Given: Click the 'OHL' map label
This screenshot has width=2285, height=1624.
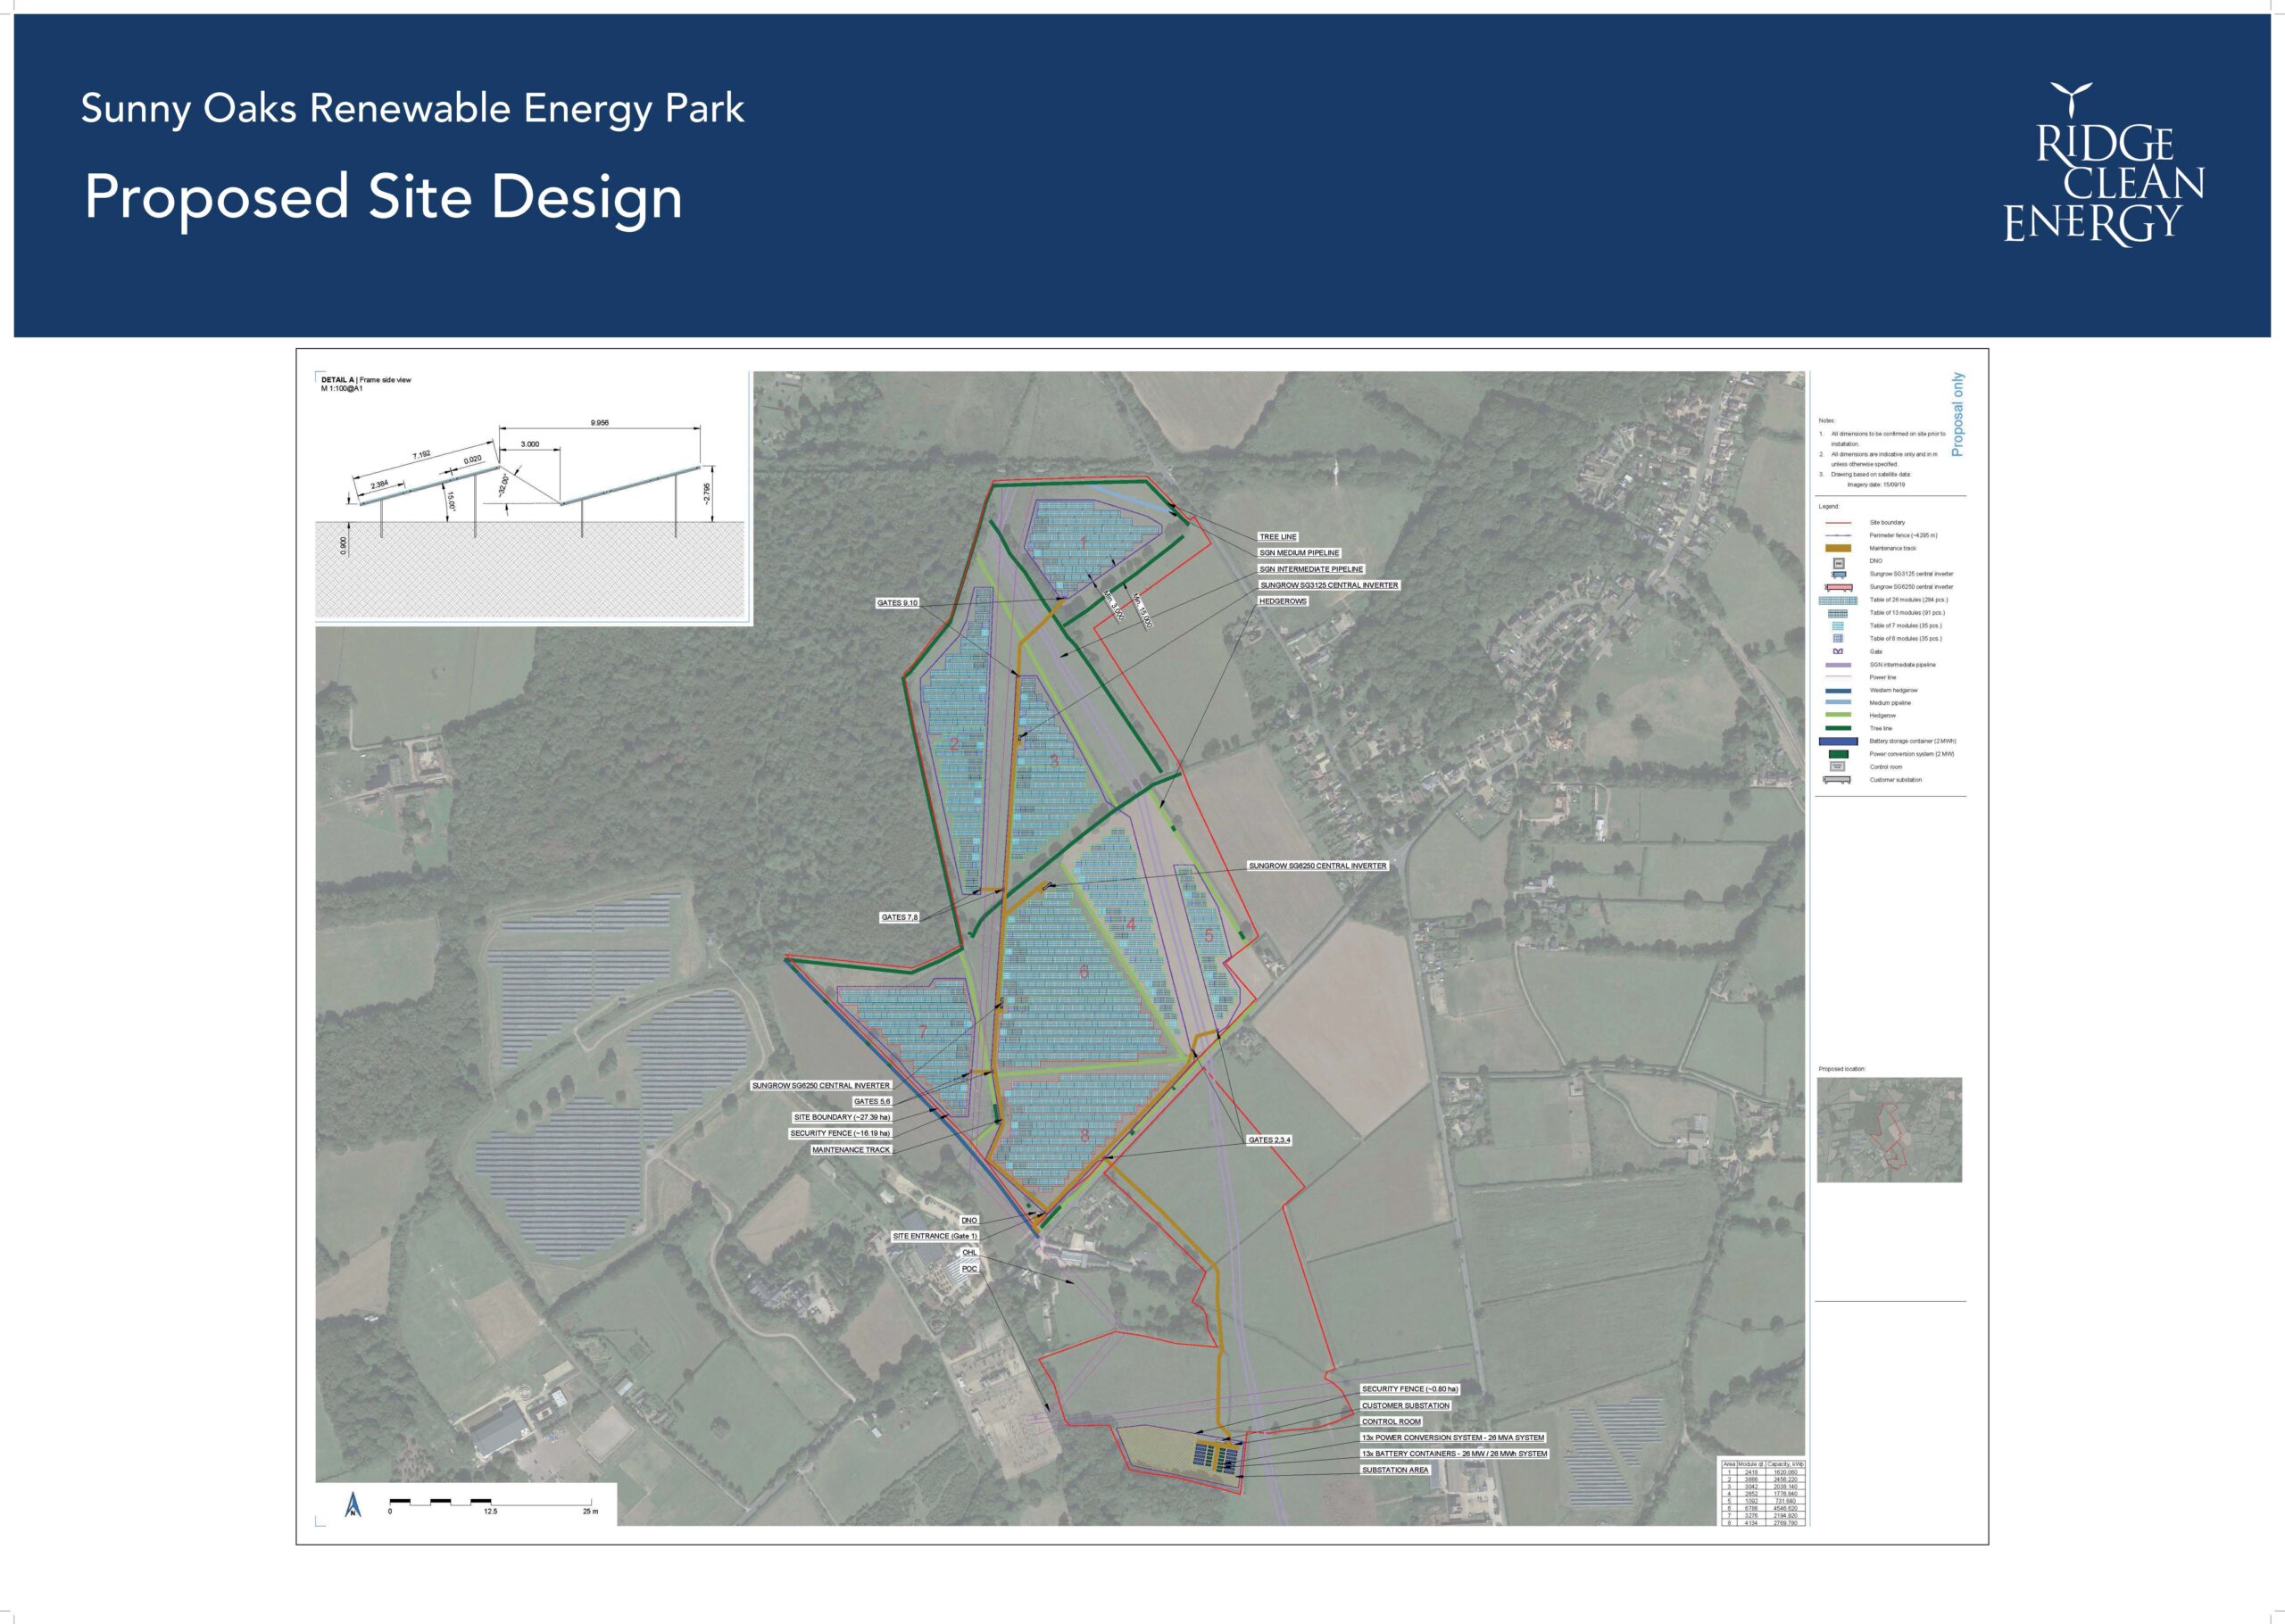Looking at the screenshot, I should [969, 1252].
